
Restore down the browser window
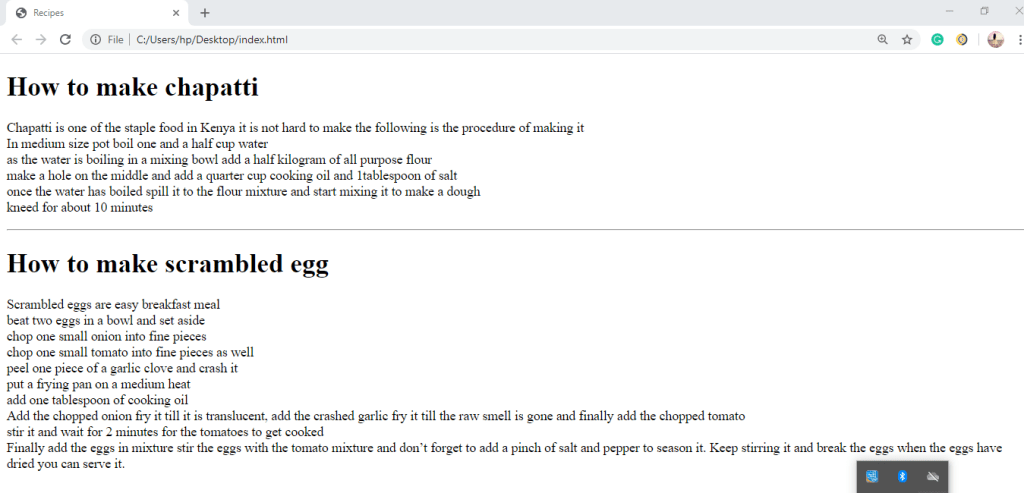pos(984,11)
